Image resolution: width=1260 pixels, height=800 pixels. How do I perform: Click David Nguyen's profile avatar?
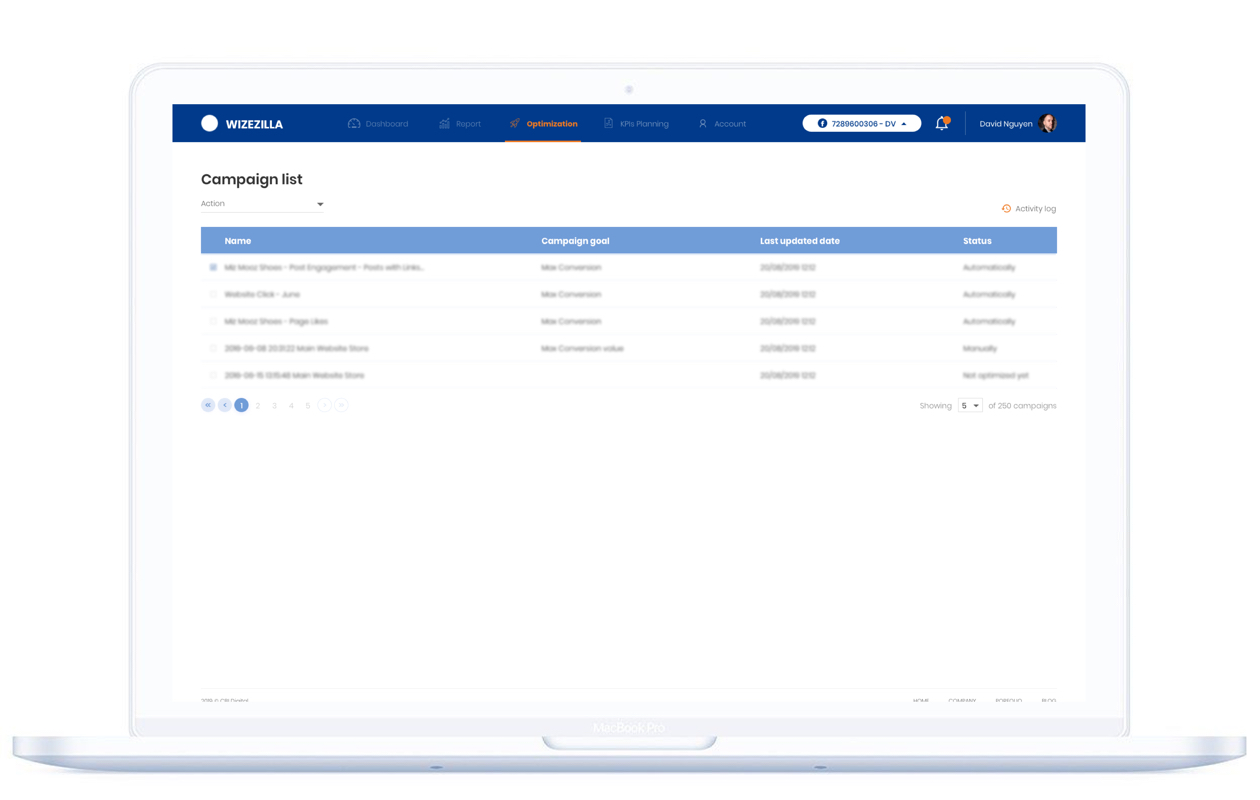point(1047,124)
